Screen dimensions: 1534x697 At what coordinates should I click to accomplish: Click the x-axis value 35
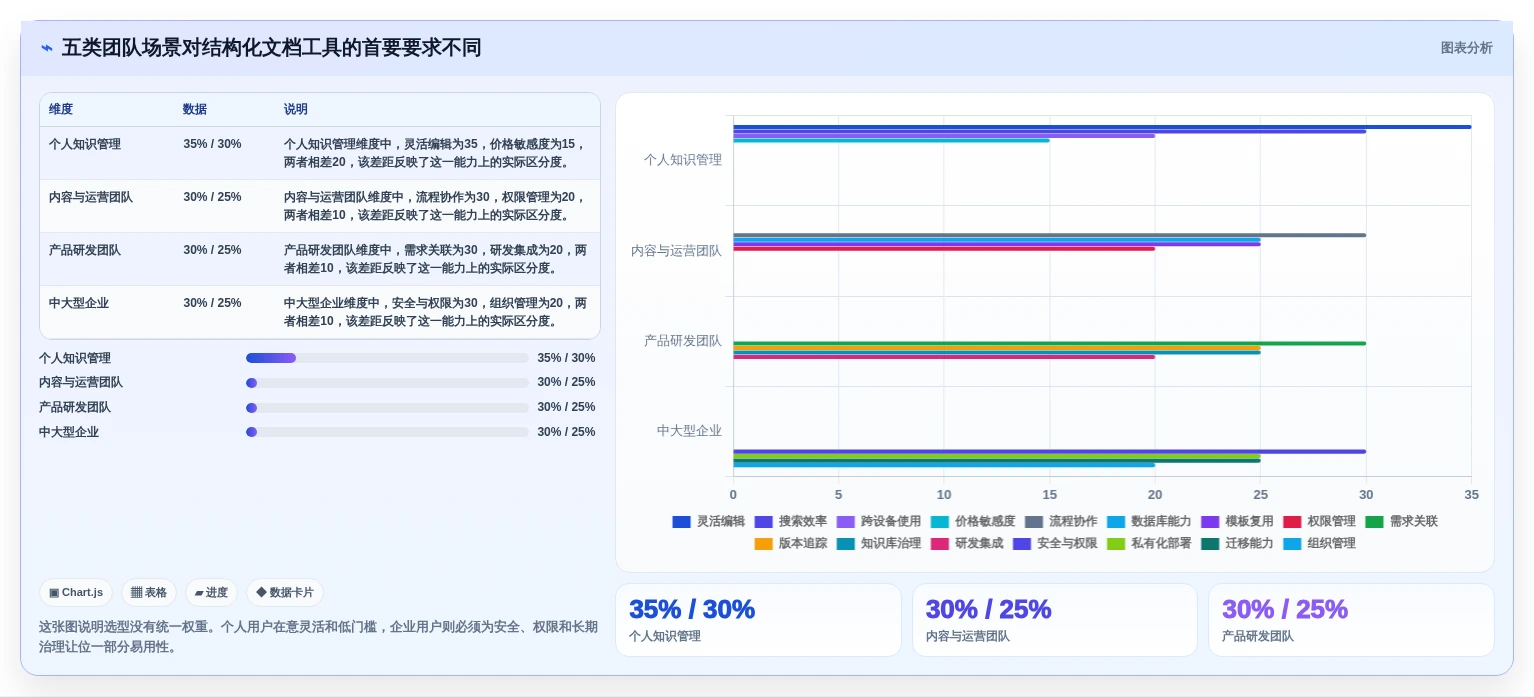pos(1471,495)
